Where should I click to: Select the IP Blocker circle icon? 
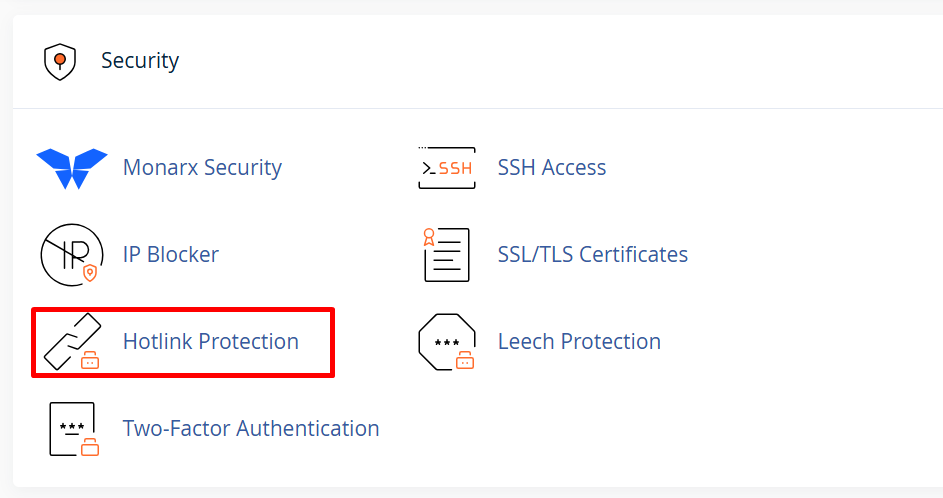[x=72, y=255]
